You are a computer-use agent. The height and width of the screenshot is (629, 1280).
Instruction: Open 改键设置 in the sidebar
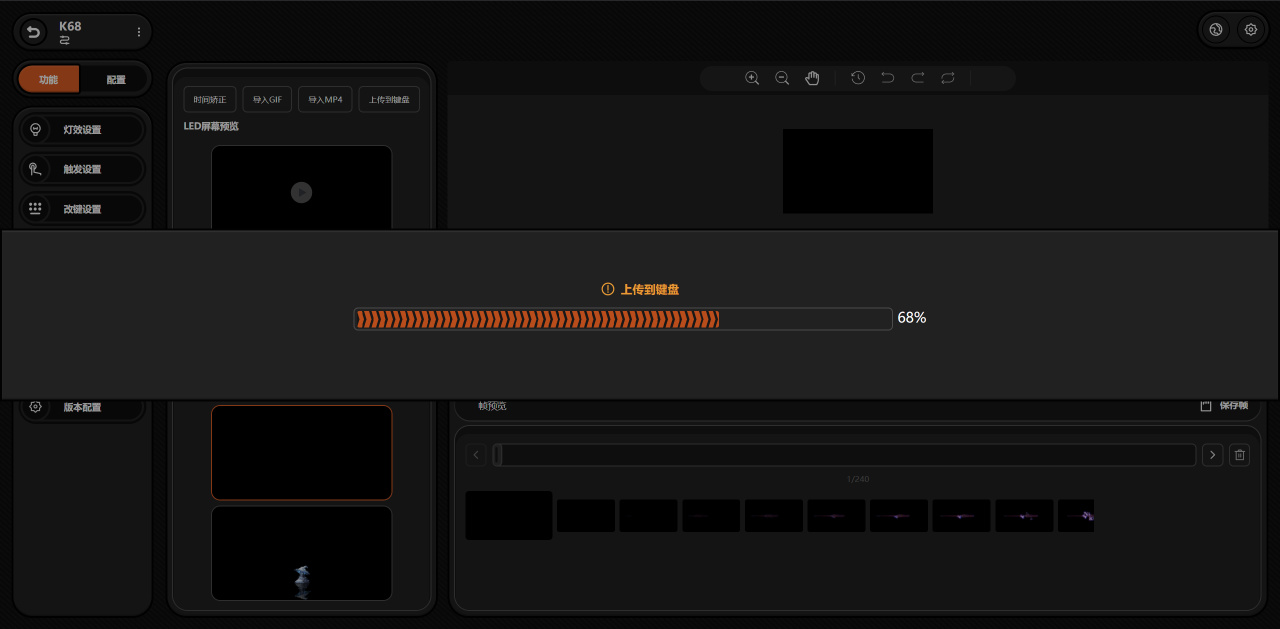pos(82,209)
